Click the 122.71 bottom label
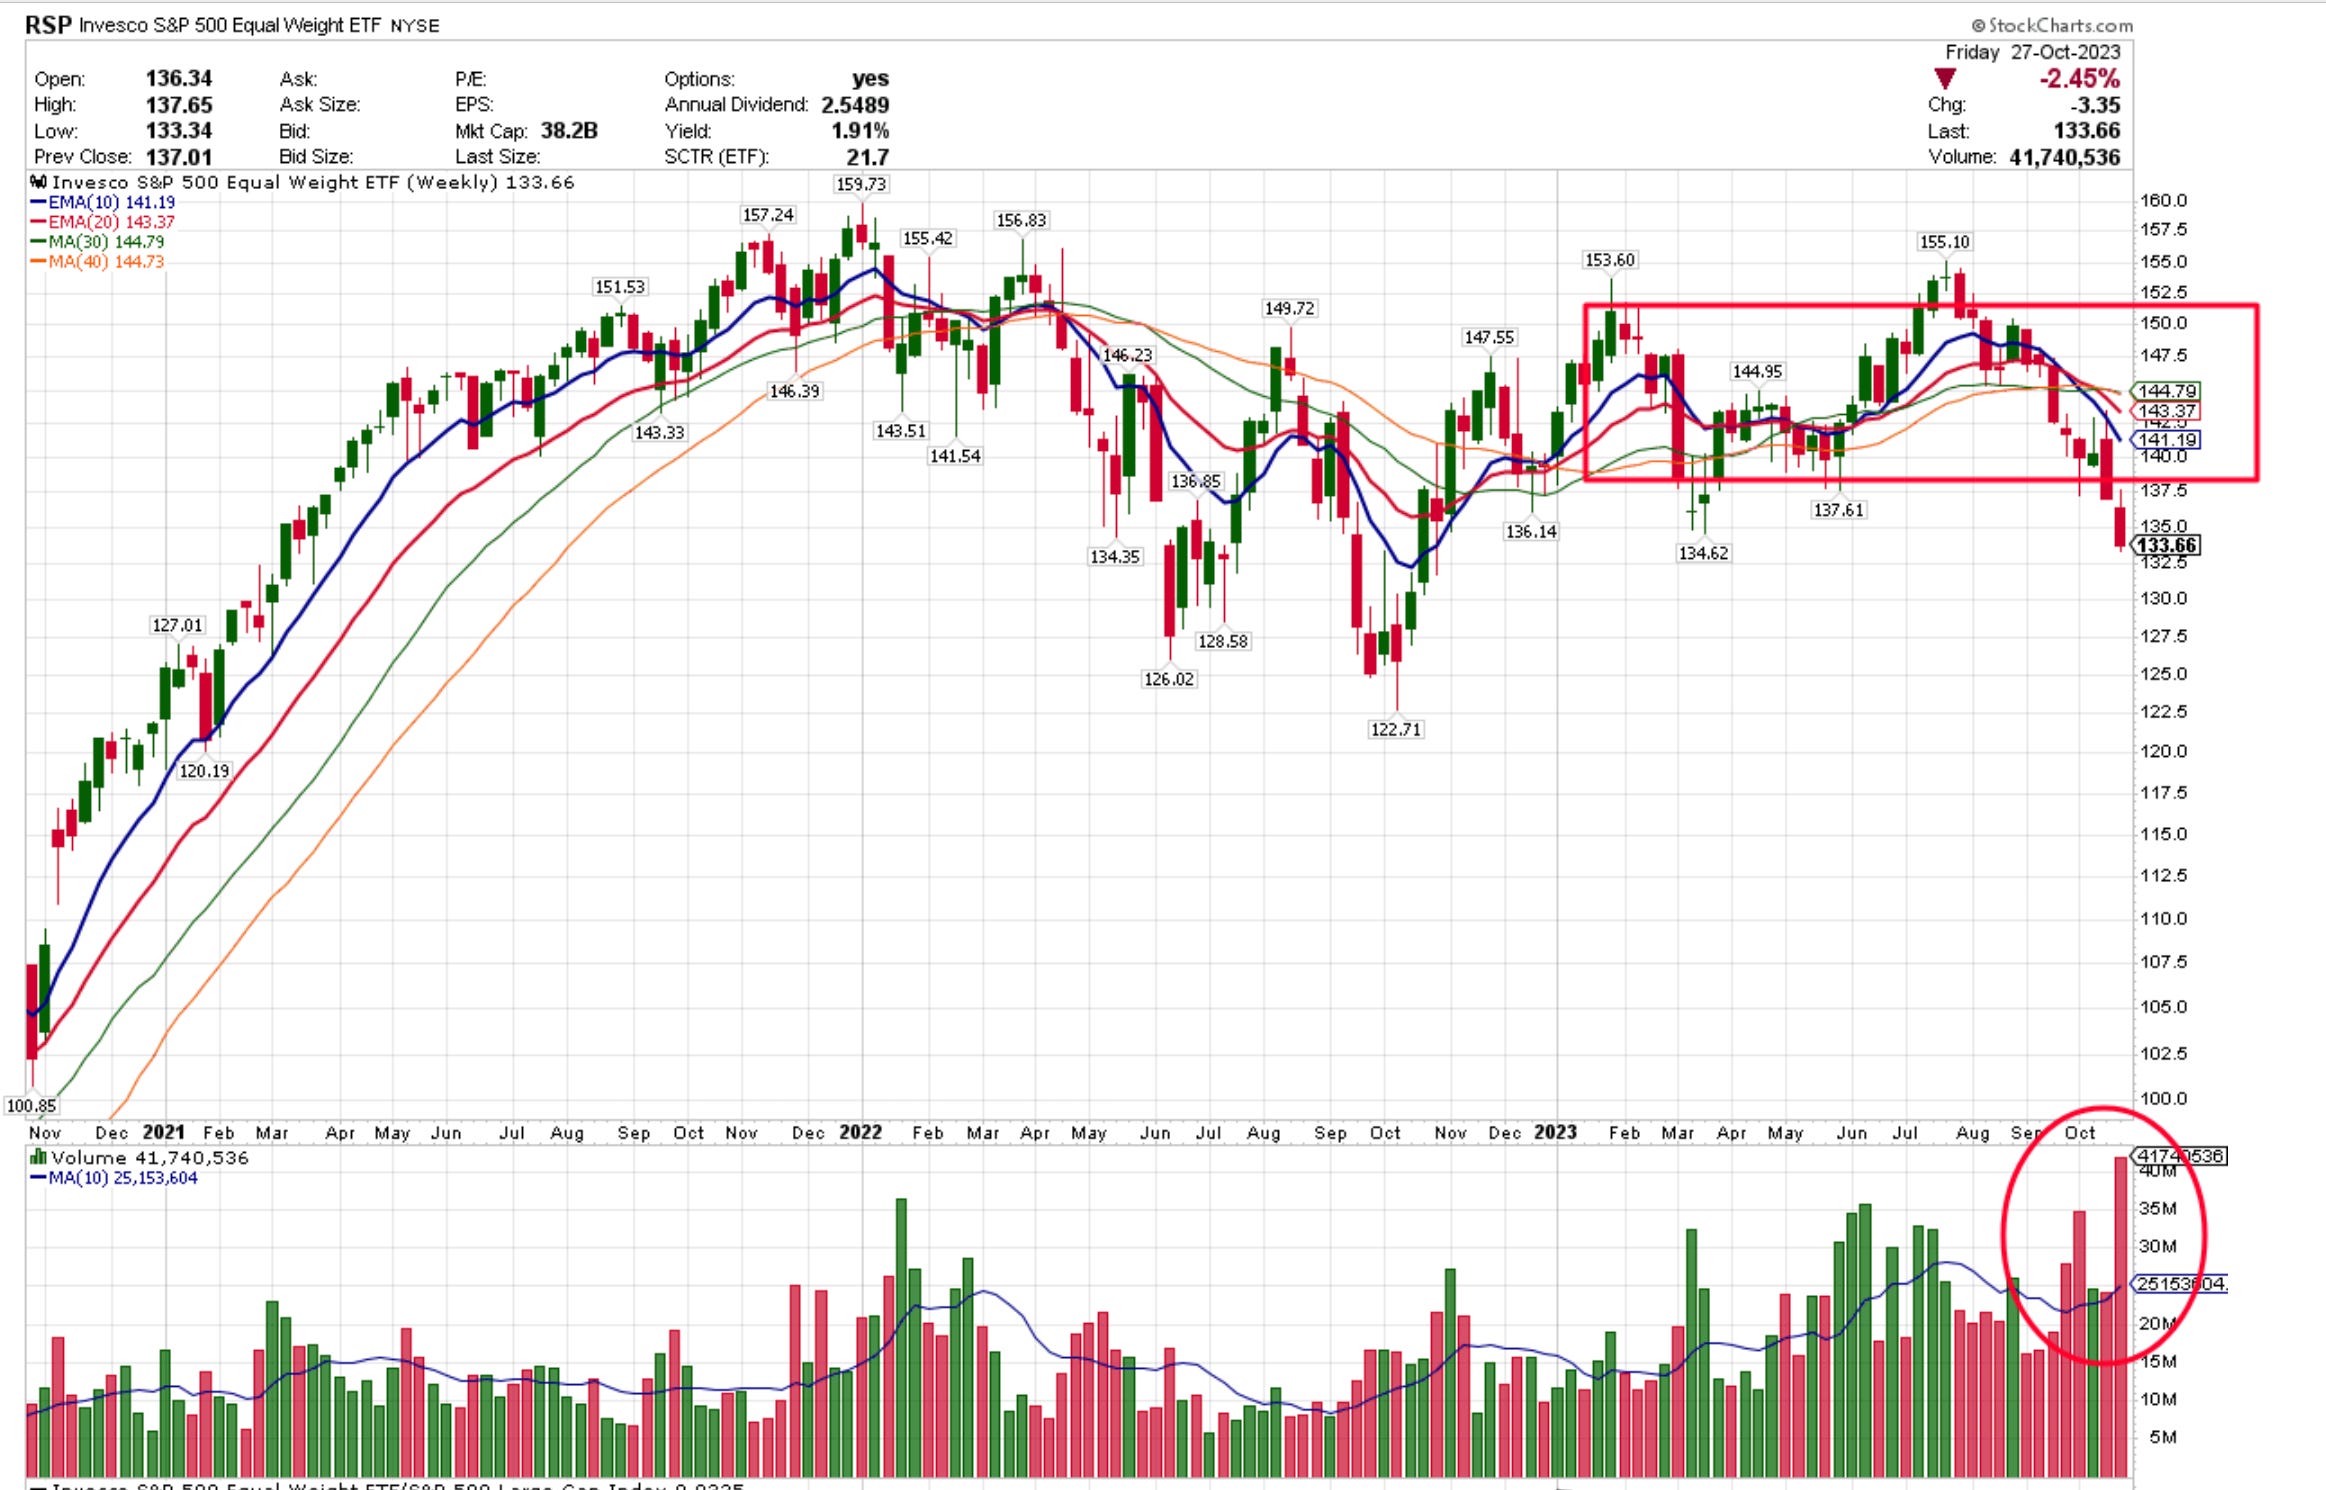Image resolution: width=2326 pixels, height=1490 pixels. (1396, 729)
